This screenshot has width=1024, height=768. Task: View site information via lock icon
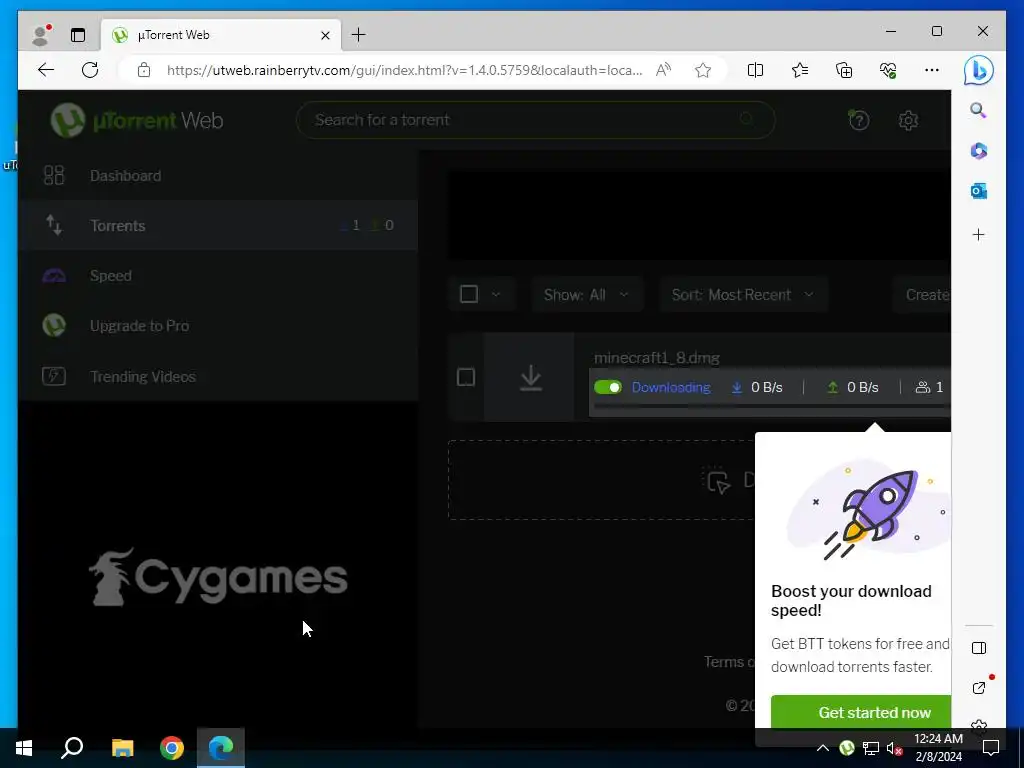[144, 70]
